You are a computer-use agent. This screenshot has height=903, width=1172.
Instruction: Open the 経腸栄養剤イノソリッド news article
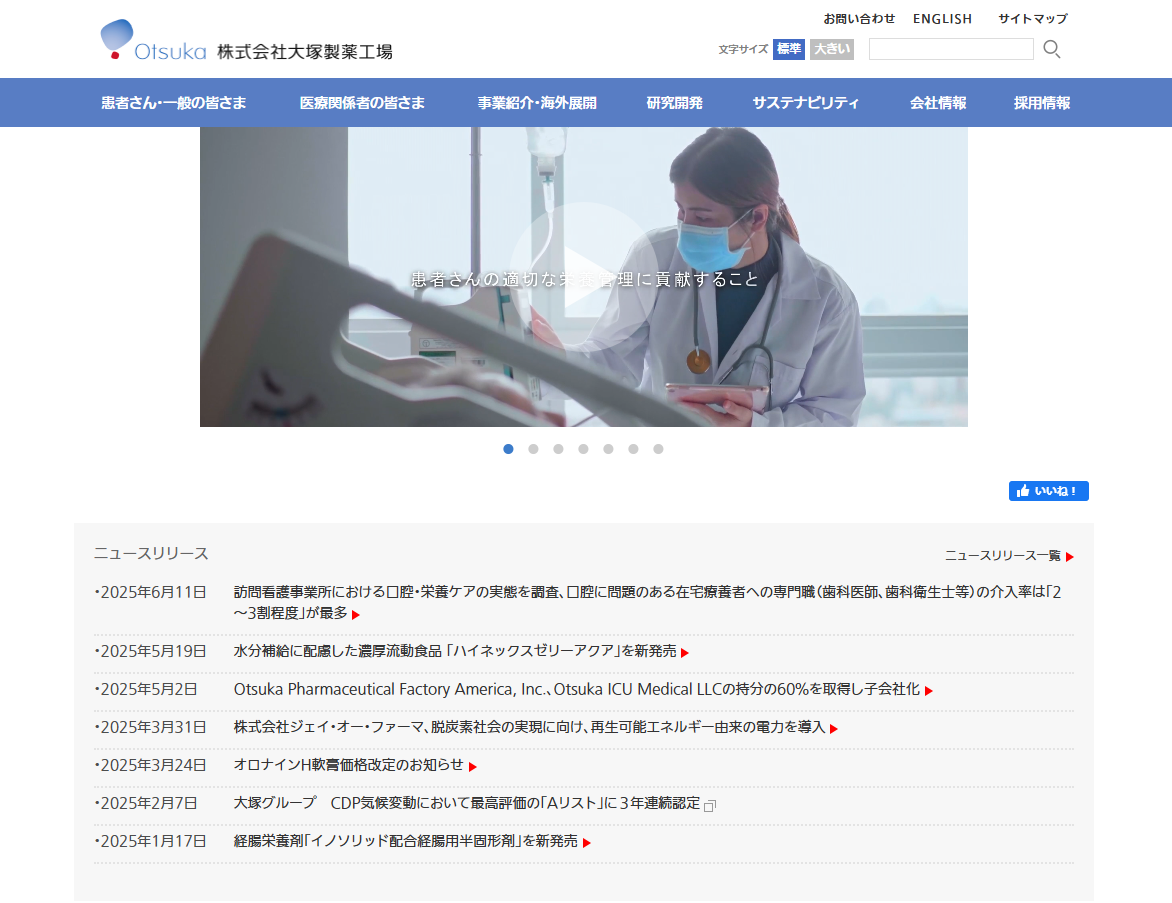click(405, 841)
